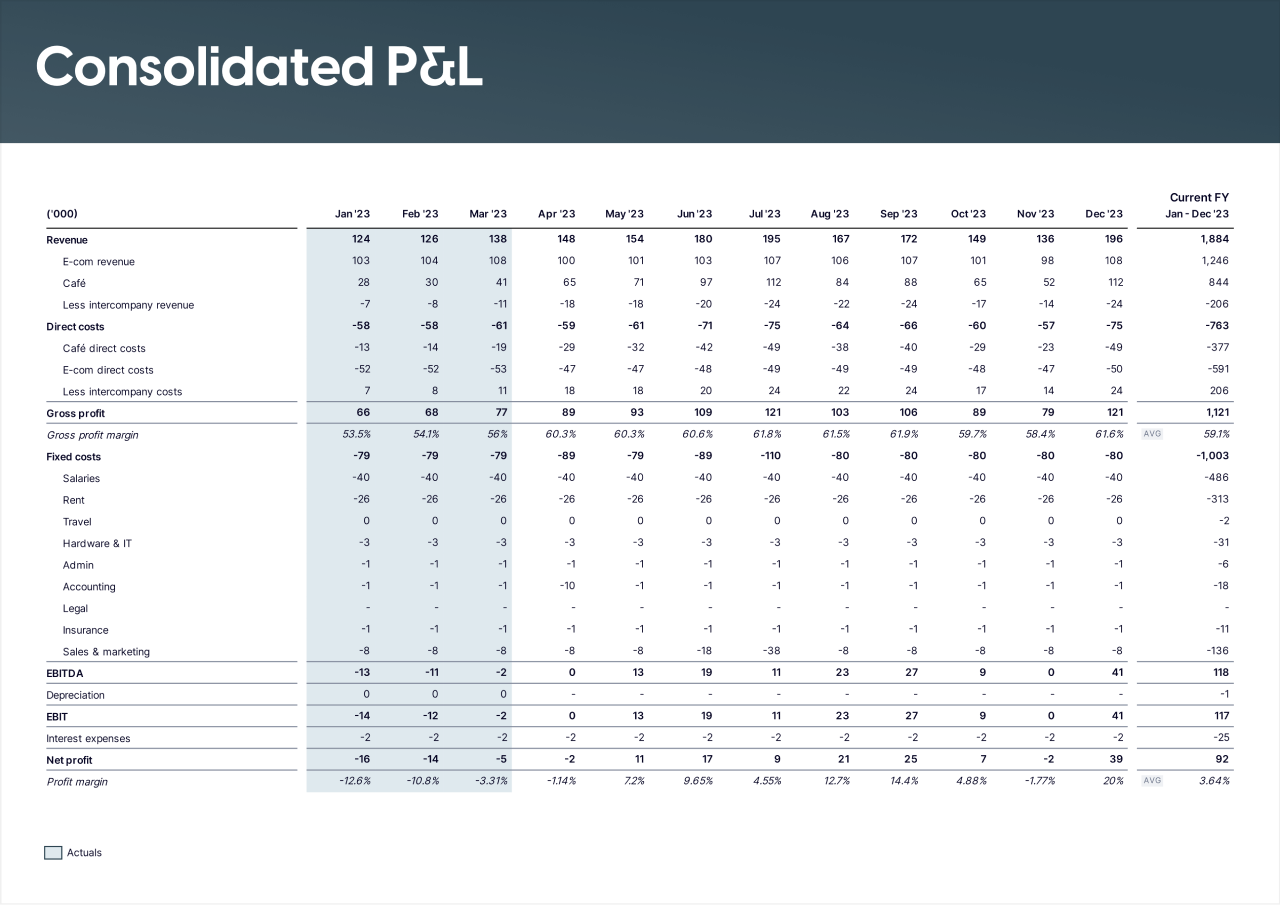Select the Jan '23 column header
Screen dimensions: 1280x905
click(x=352, y=214)
